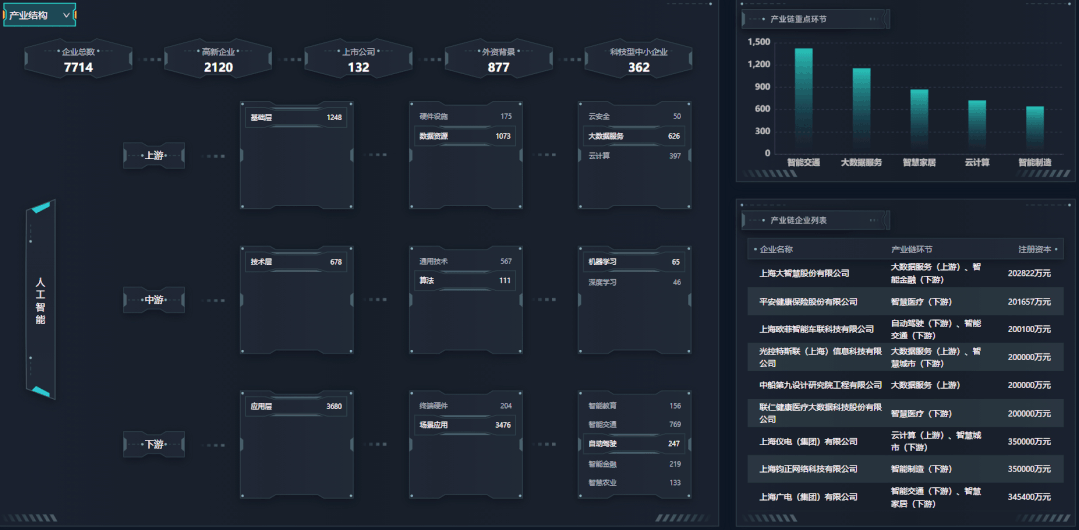Click the 企业总数 7714 stat card
Image resolution: width=1079 pixels, height=530 pixels.
click(x=78, y=59)
